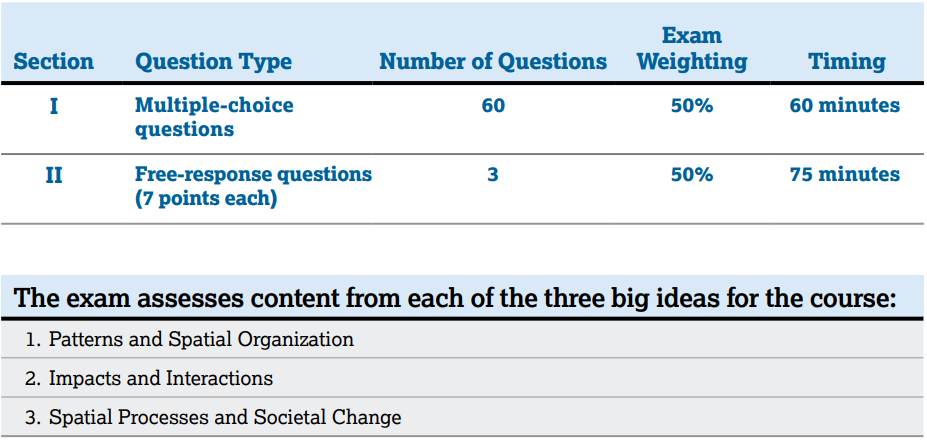Click the 60 questions count cell

(x=493, y=105)
